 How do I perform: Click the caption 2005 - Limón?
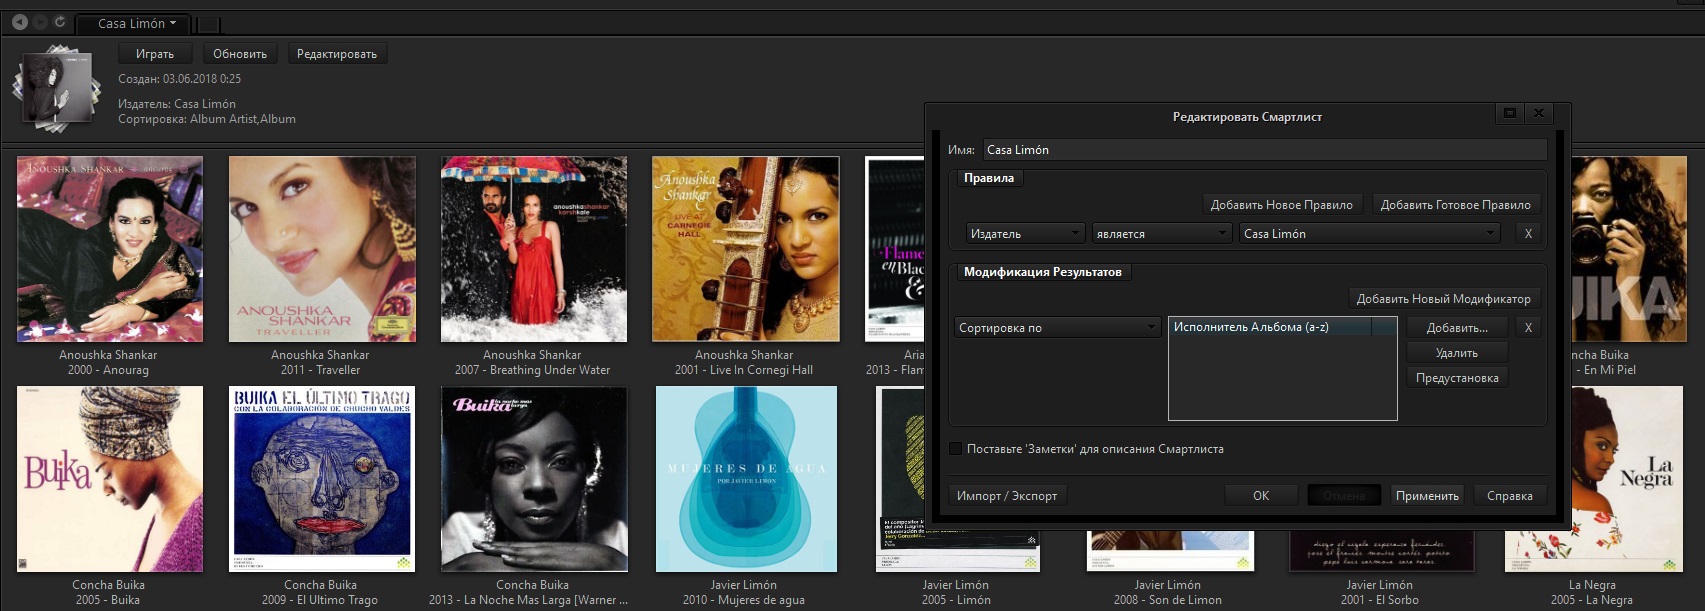[x=956, y=600]
